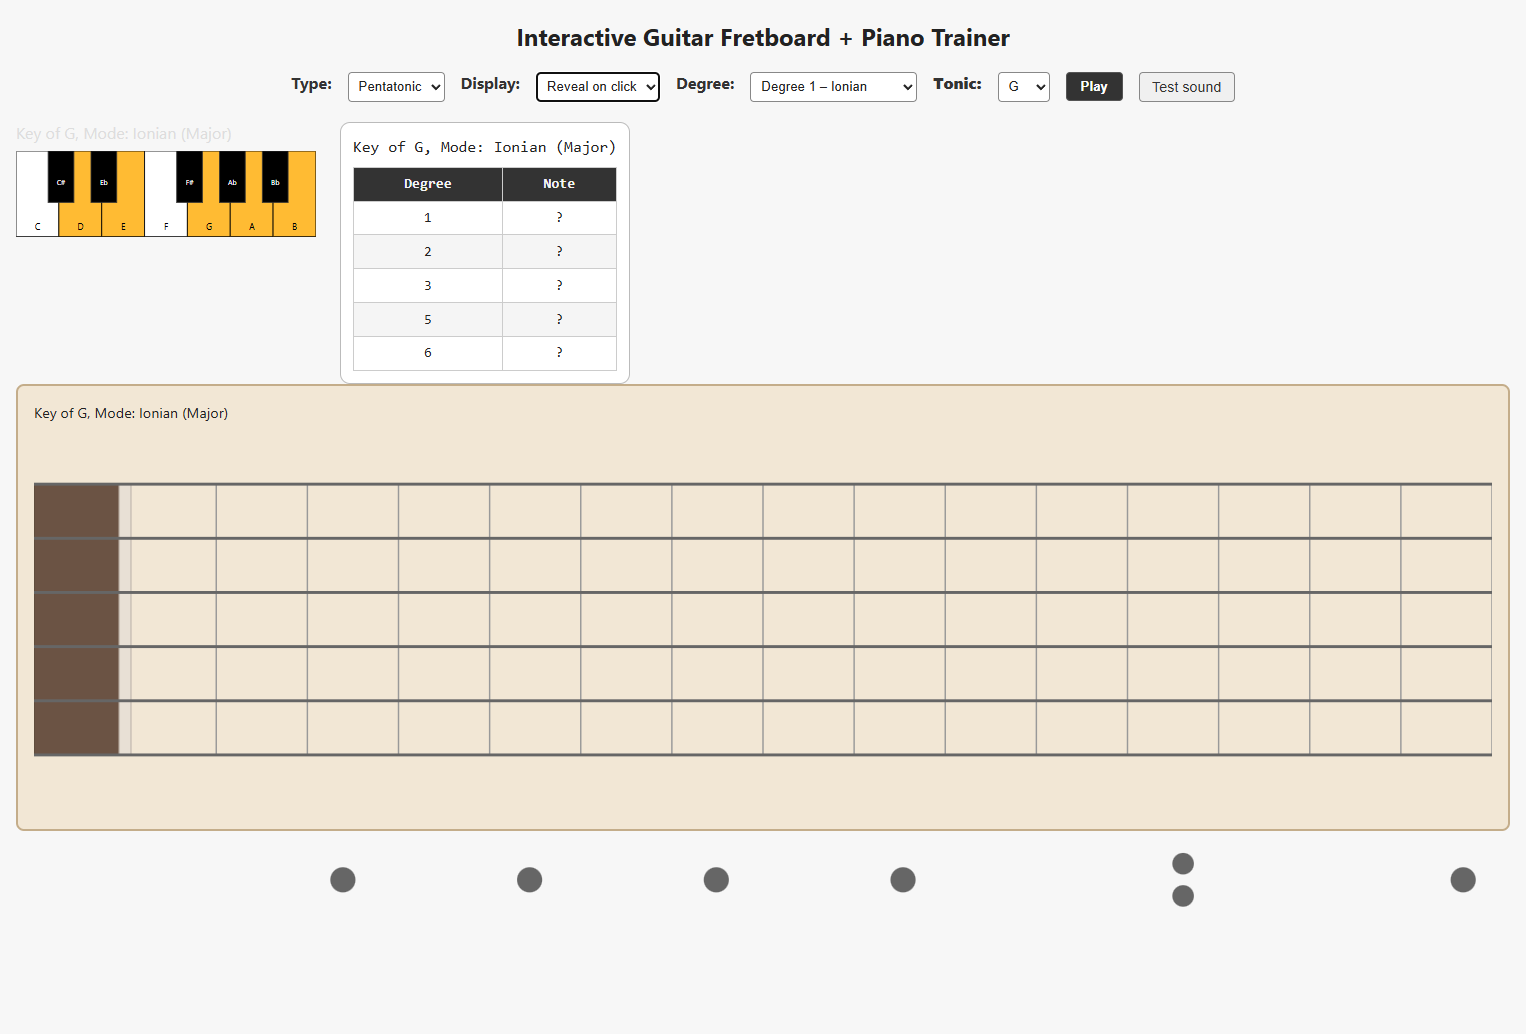Click the Eb black piano key
The image size is (1526, 1034).
tap(104, 177)
